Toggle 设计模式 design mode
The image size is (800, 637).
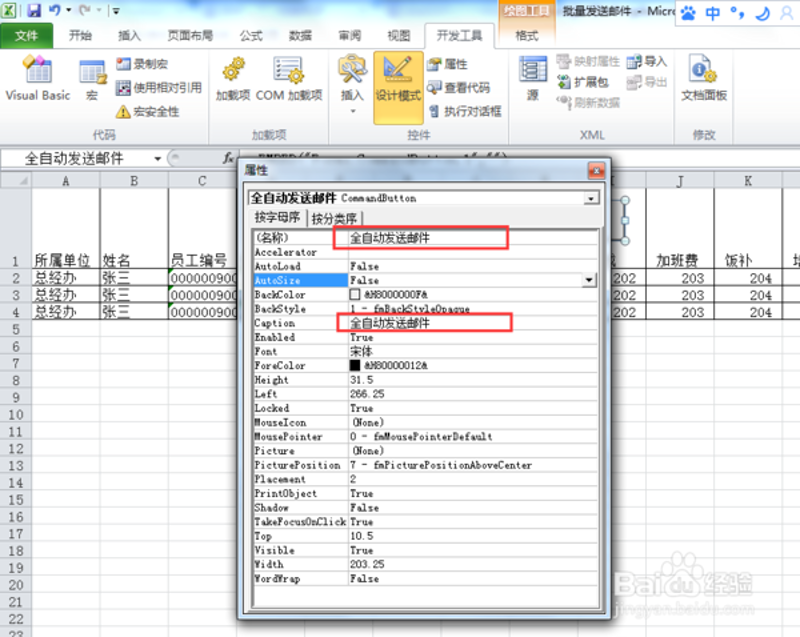398,87
